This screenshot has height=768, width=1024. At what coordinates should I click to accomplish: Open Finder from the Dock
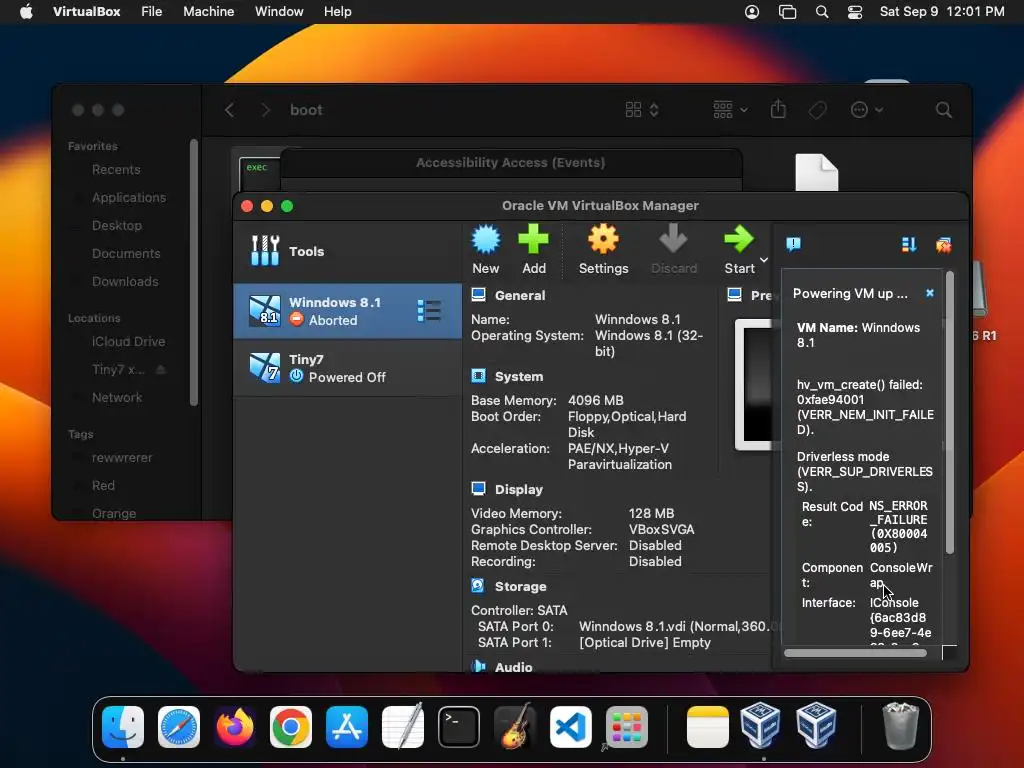pos(123,726)
